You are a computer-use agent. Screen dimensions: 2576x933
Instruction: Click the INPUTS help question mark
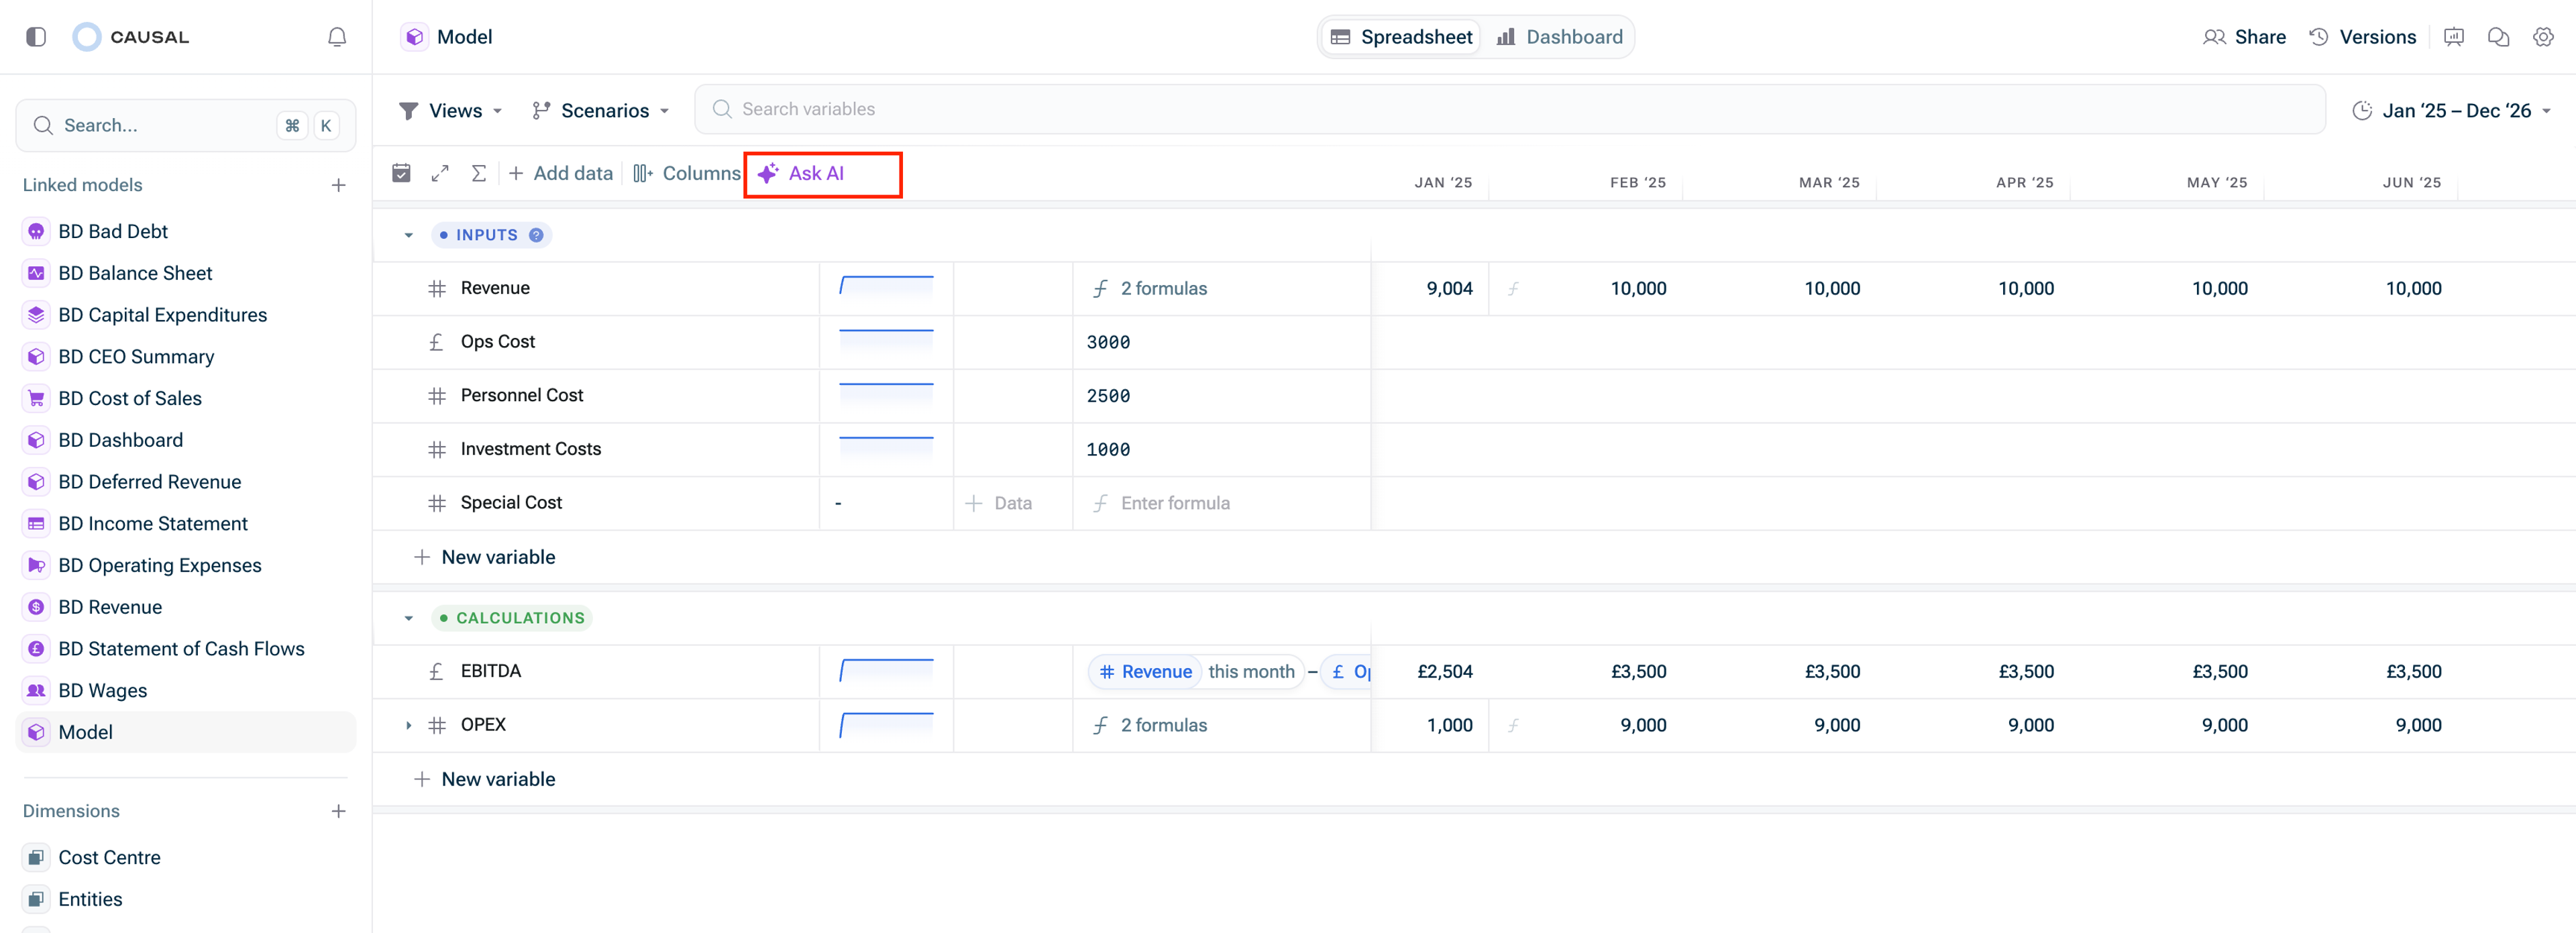tap(536, 235)
